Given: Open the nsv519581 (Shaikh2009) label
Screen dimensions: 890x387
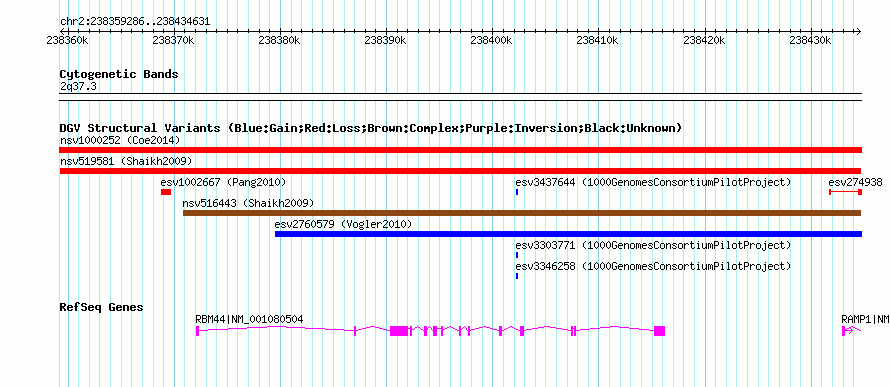Looking at the screenshot, I should 126,161.
